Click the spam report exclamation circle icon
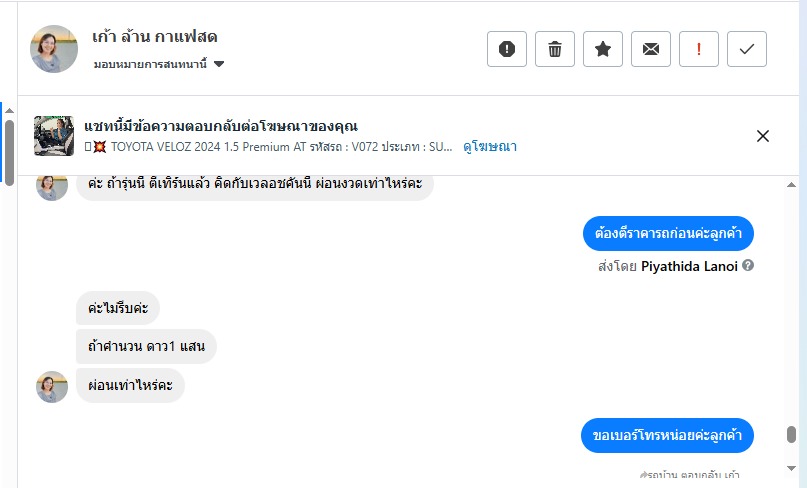The width and height of the screenshot is (807, 488). pos(507,49)
